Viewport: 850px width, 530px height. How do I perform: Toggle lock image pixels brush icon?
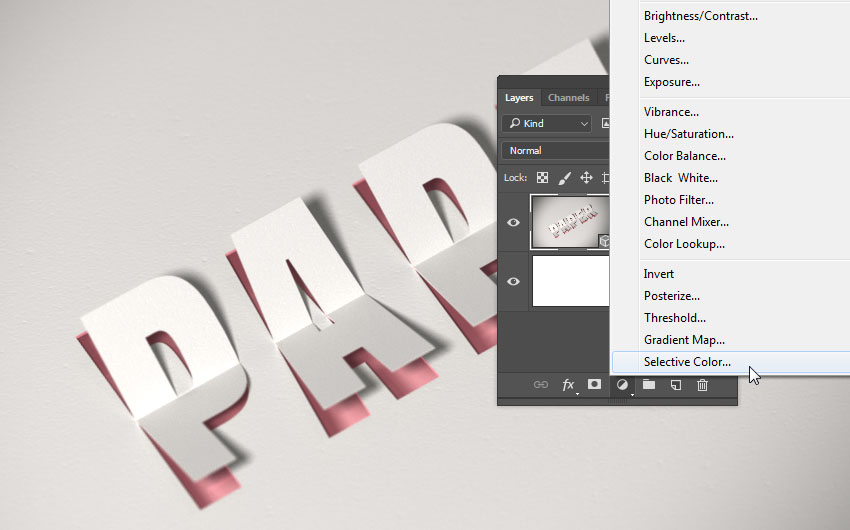click(564, 178)
